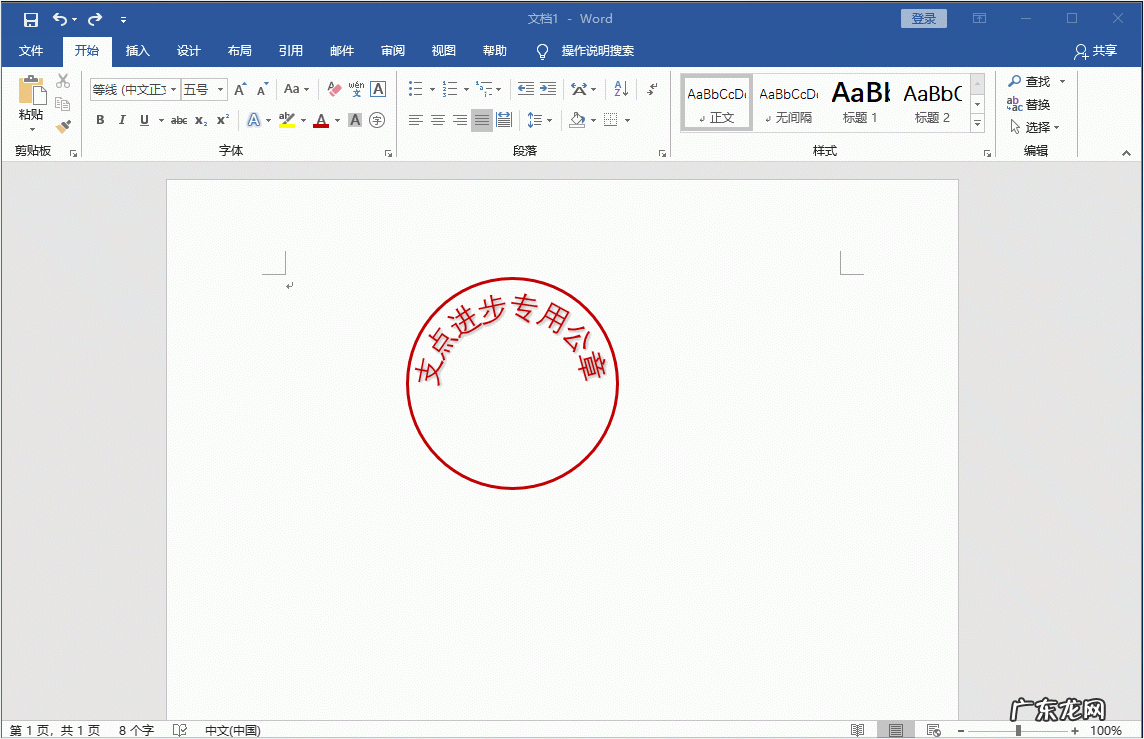The width and height of the screenshot is (1144, 739).
Task: Toggle Bold formatting
Action: click(x=100, y=120)
